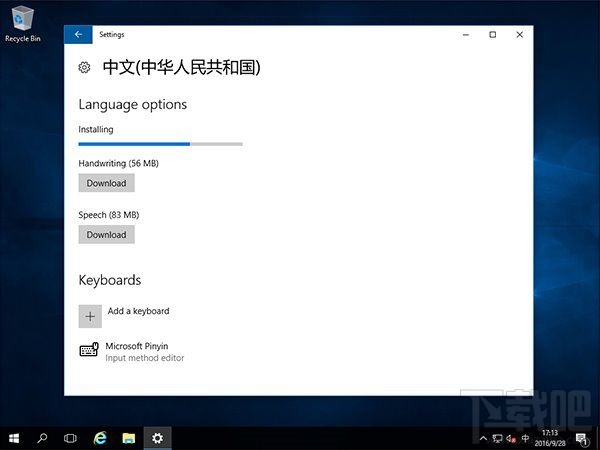Image resolution: width=600 pixels, height=450 pixels.
Task: Open Microsoft Pinyin input method editor entry
Action: 132,352
